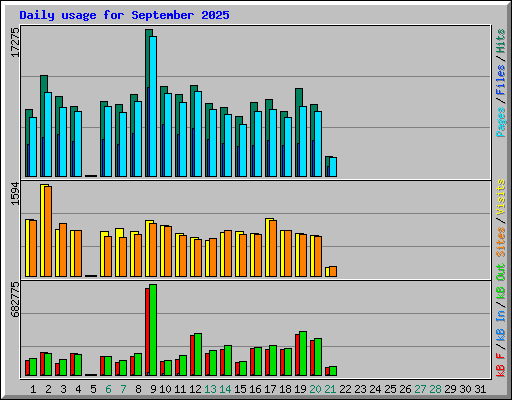Click day label 18 on the axis
Image resolution: width=512 pixels, height=400 pixels.
pyautogui.click(x=285, y=389)
